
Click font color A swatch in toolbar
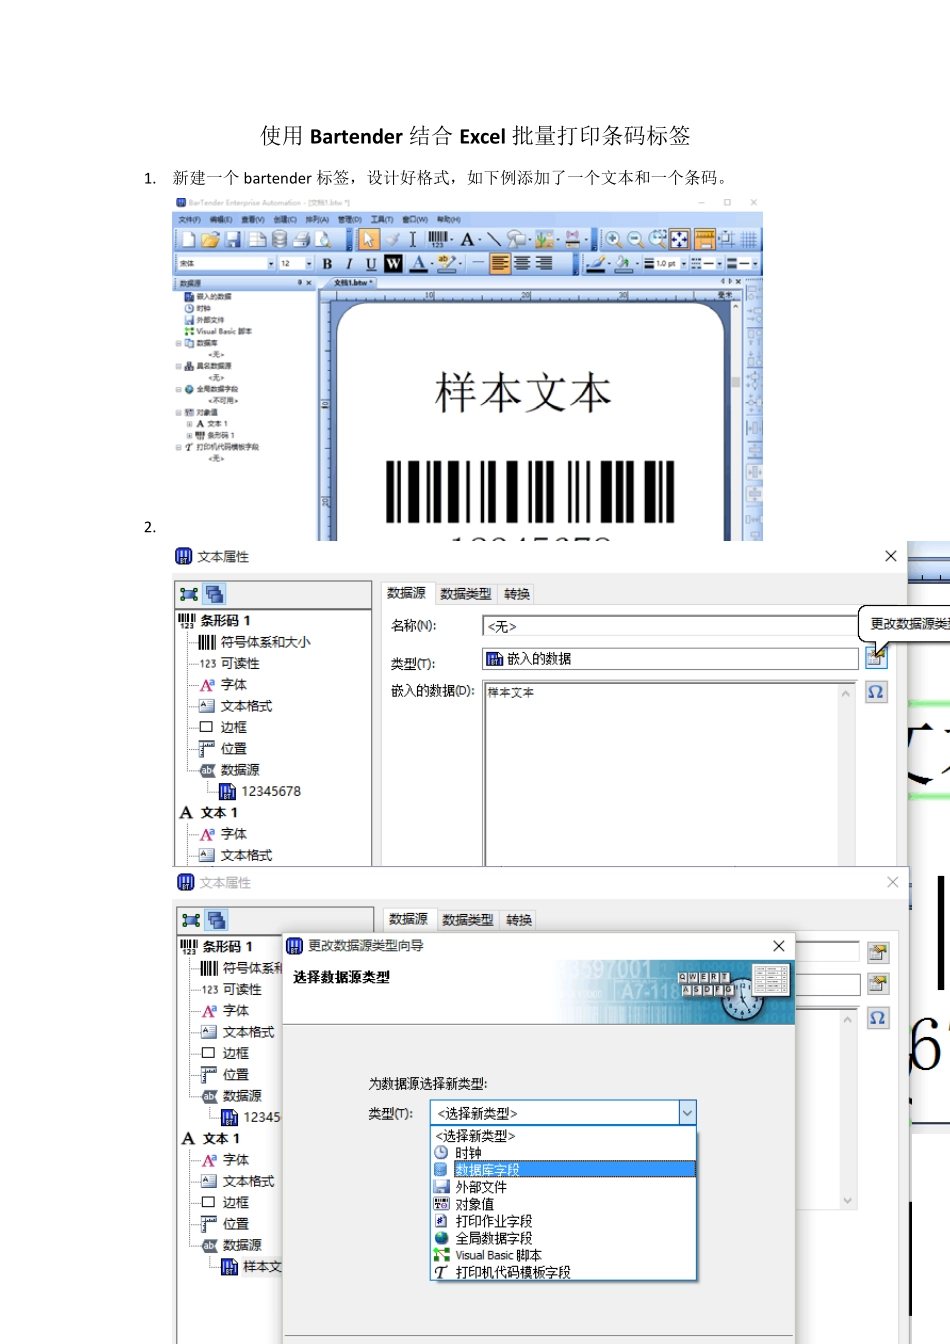click(x=419, y=263)
